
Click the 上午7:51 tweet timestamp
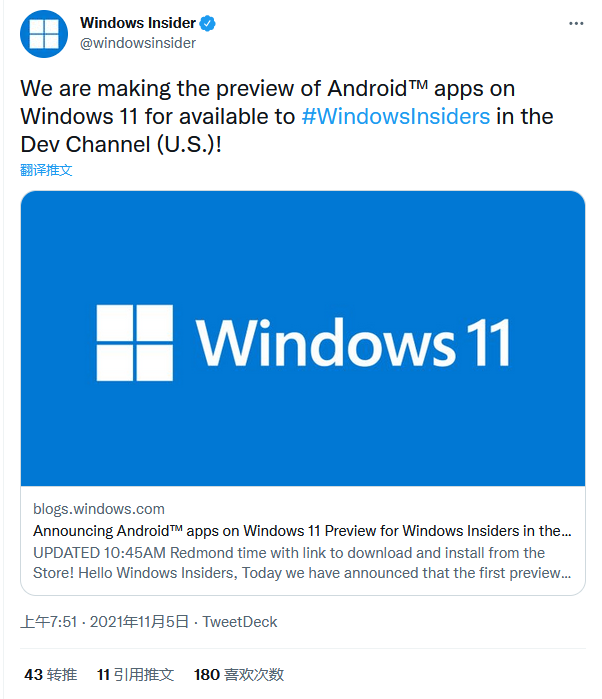pyautogui.click(x=49, y=621)
